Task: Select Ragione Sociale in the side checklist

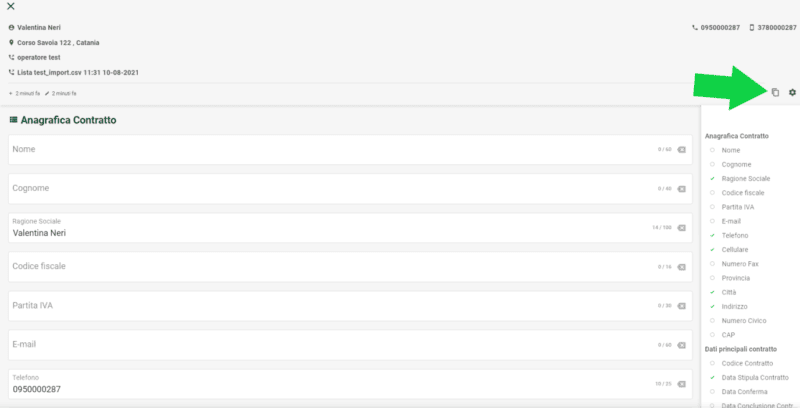Action: tap(746, 179)
